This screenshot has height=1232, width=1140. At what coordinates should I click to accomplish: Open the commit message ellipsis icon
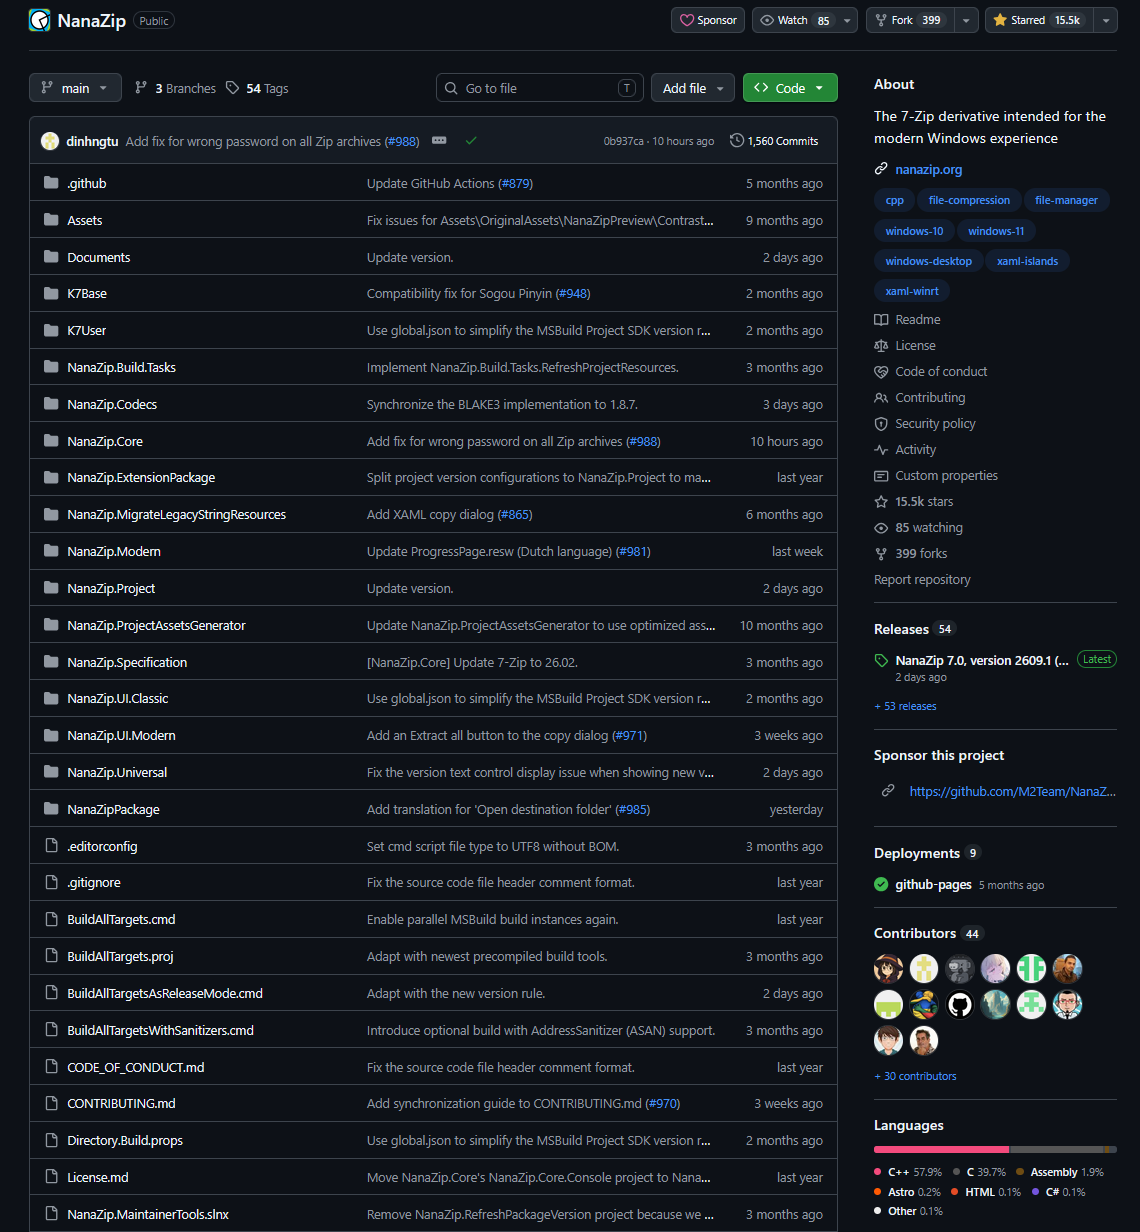(439, 141)
